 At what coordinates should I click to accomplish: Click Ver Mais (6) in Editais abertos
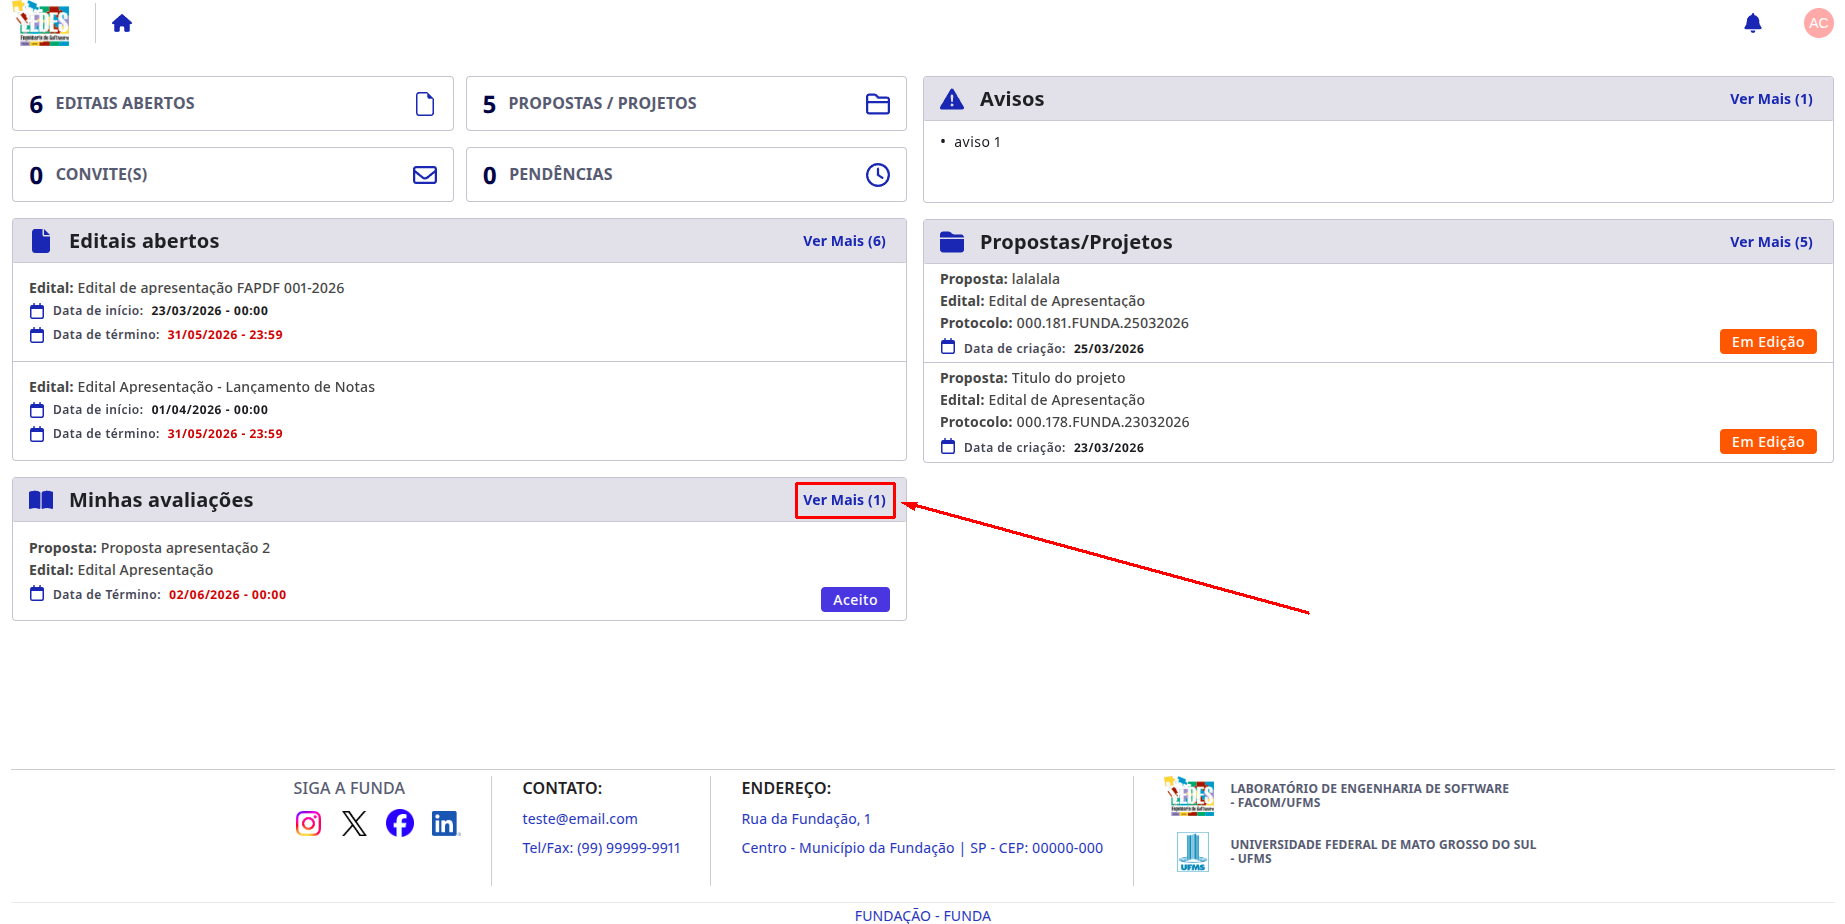coord(844,241)
